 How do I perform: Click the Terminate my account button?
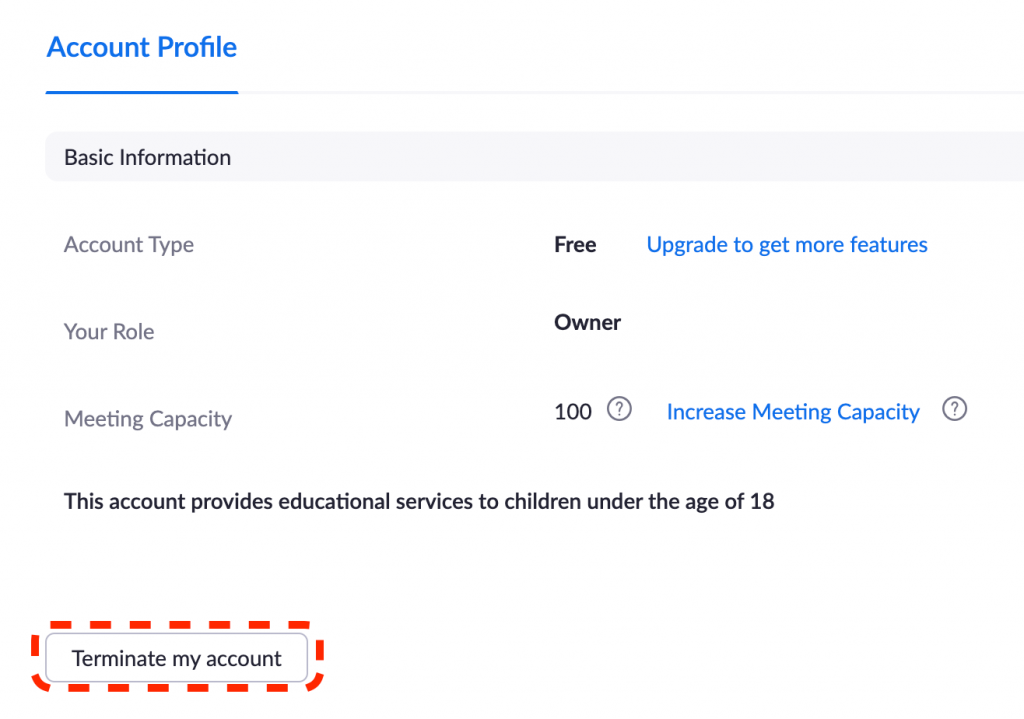[x=176, y=658]
